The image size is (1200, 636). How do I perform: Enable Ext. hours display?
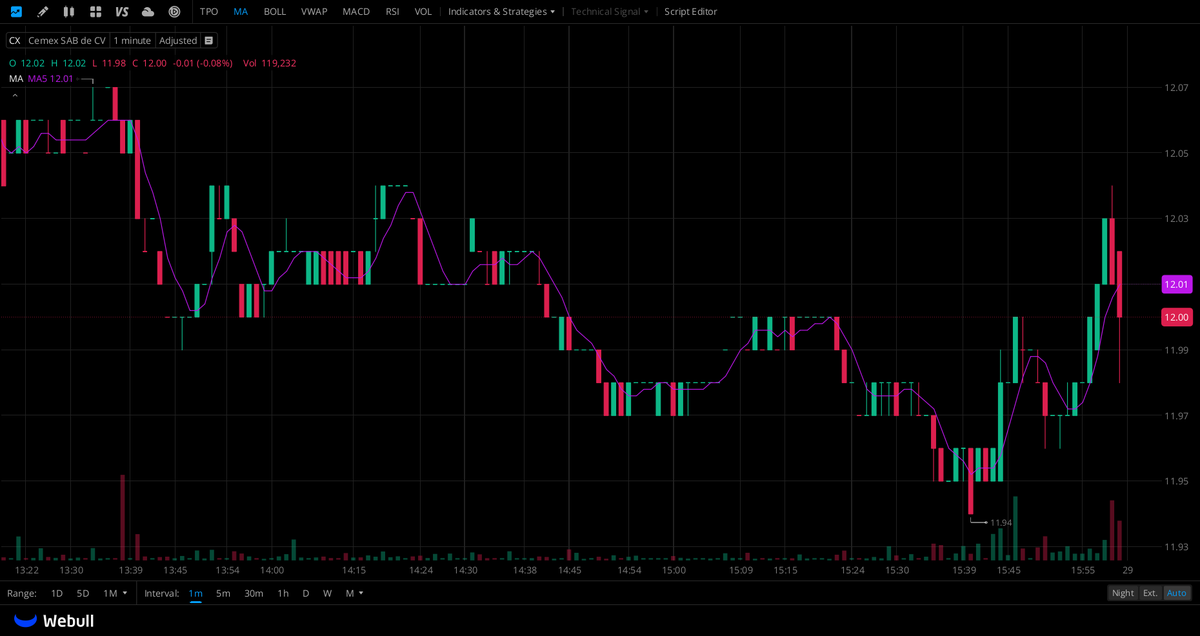(1151, 593)
